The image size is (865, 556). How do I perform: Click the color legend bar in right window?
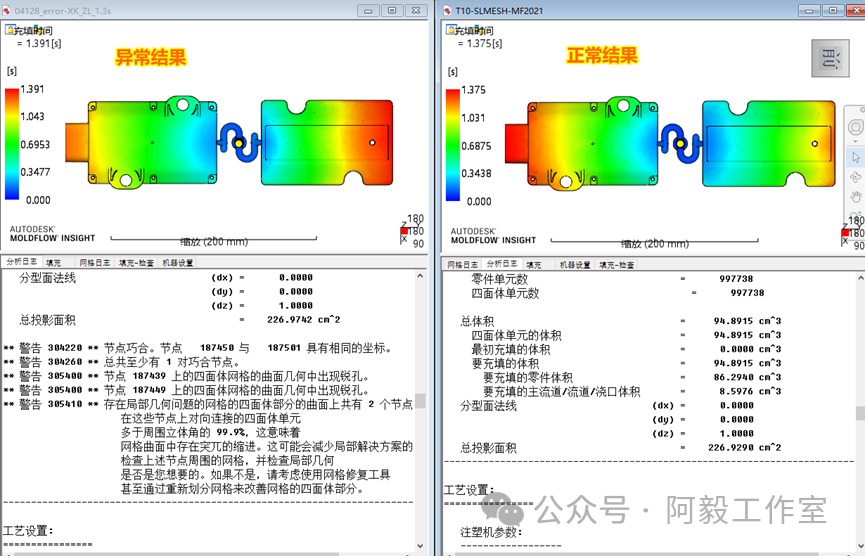tap(452, 145)
